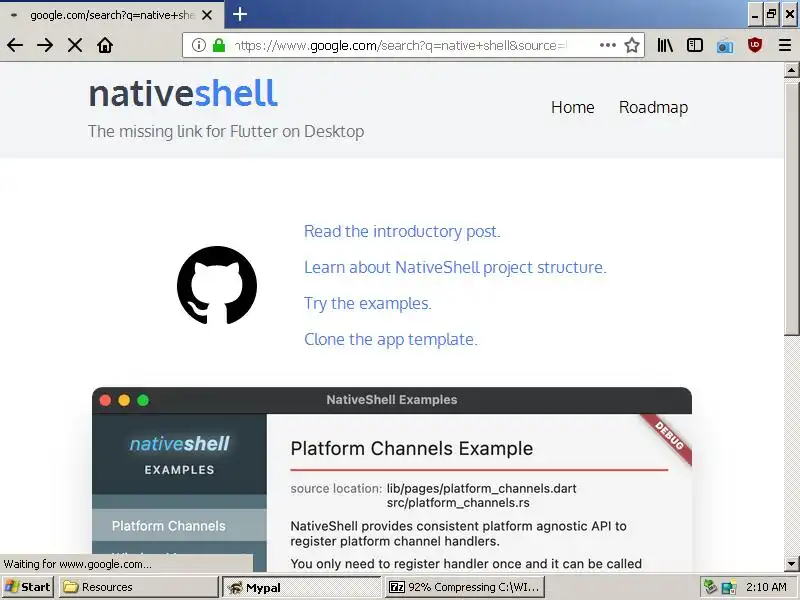Click the scrollbar up arrow
The image size is (800, 600).
tap(791, 70)
